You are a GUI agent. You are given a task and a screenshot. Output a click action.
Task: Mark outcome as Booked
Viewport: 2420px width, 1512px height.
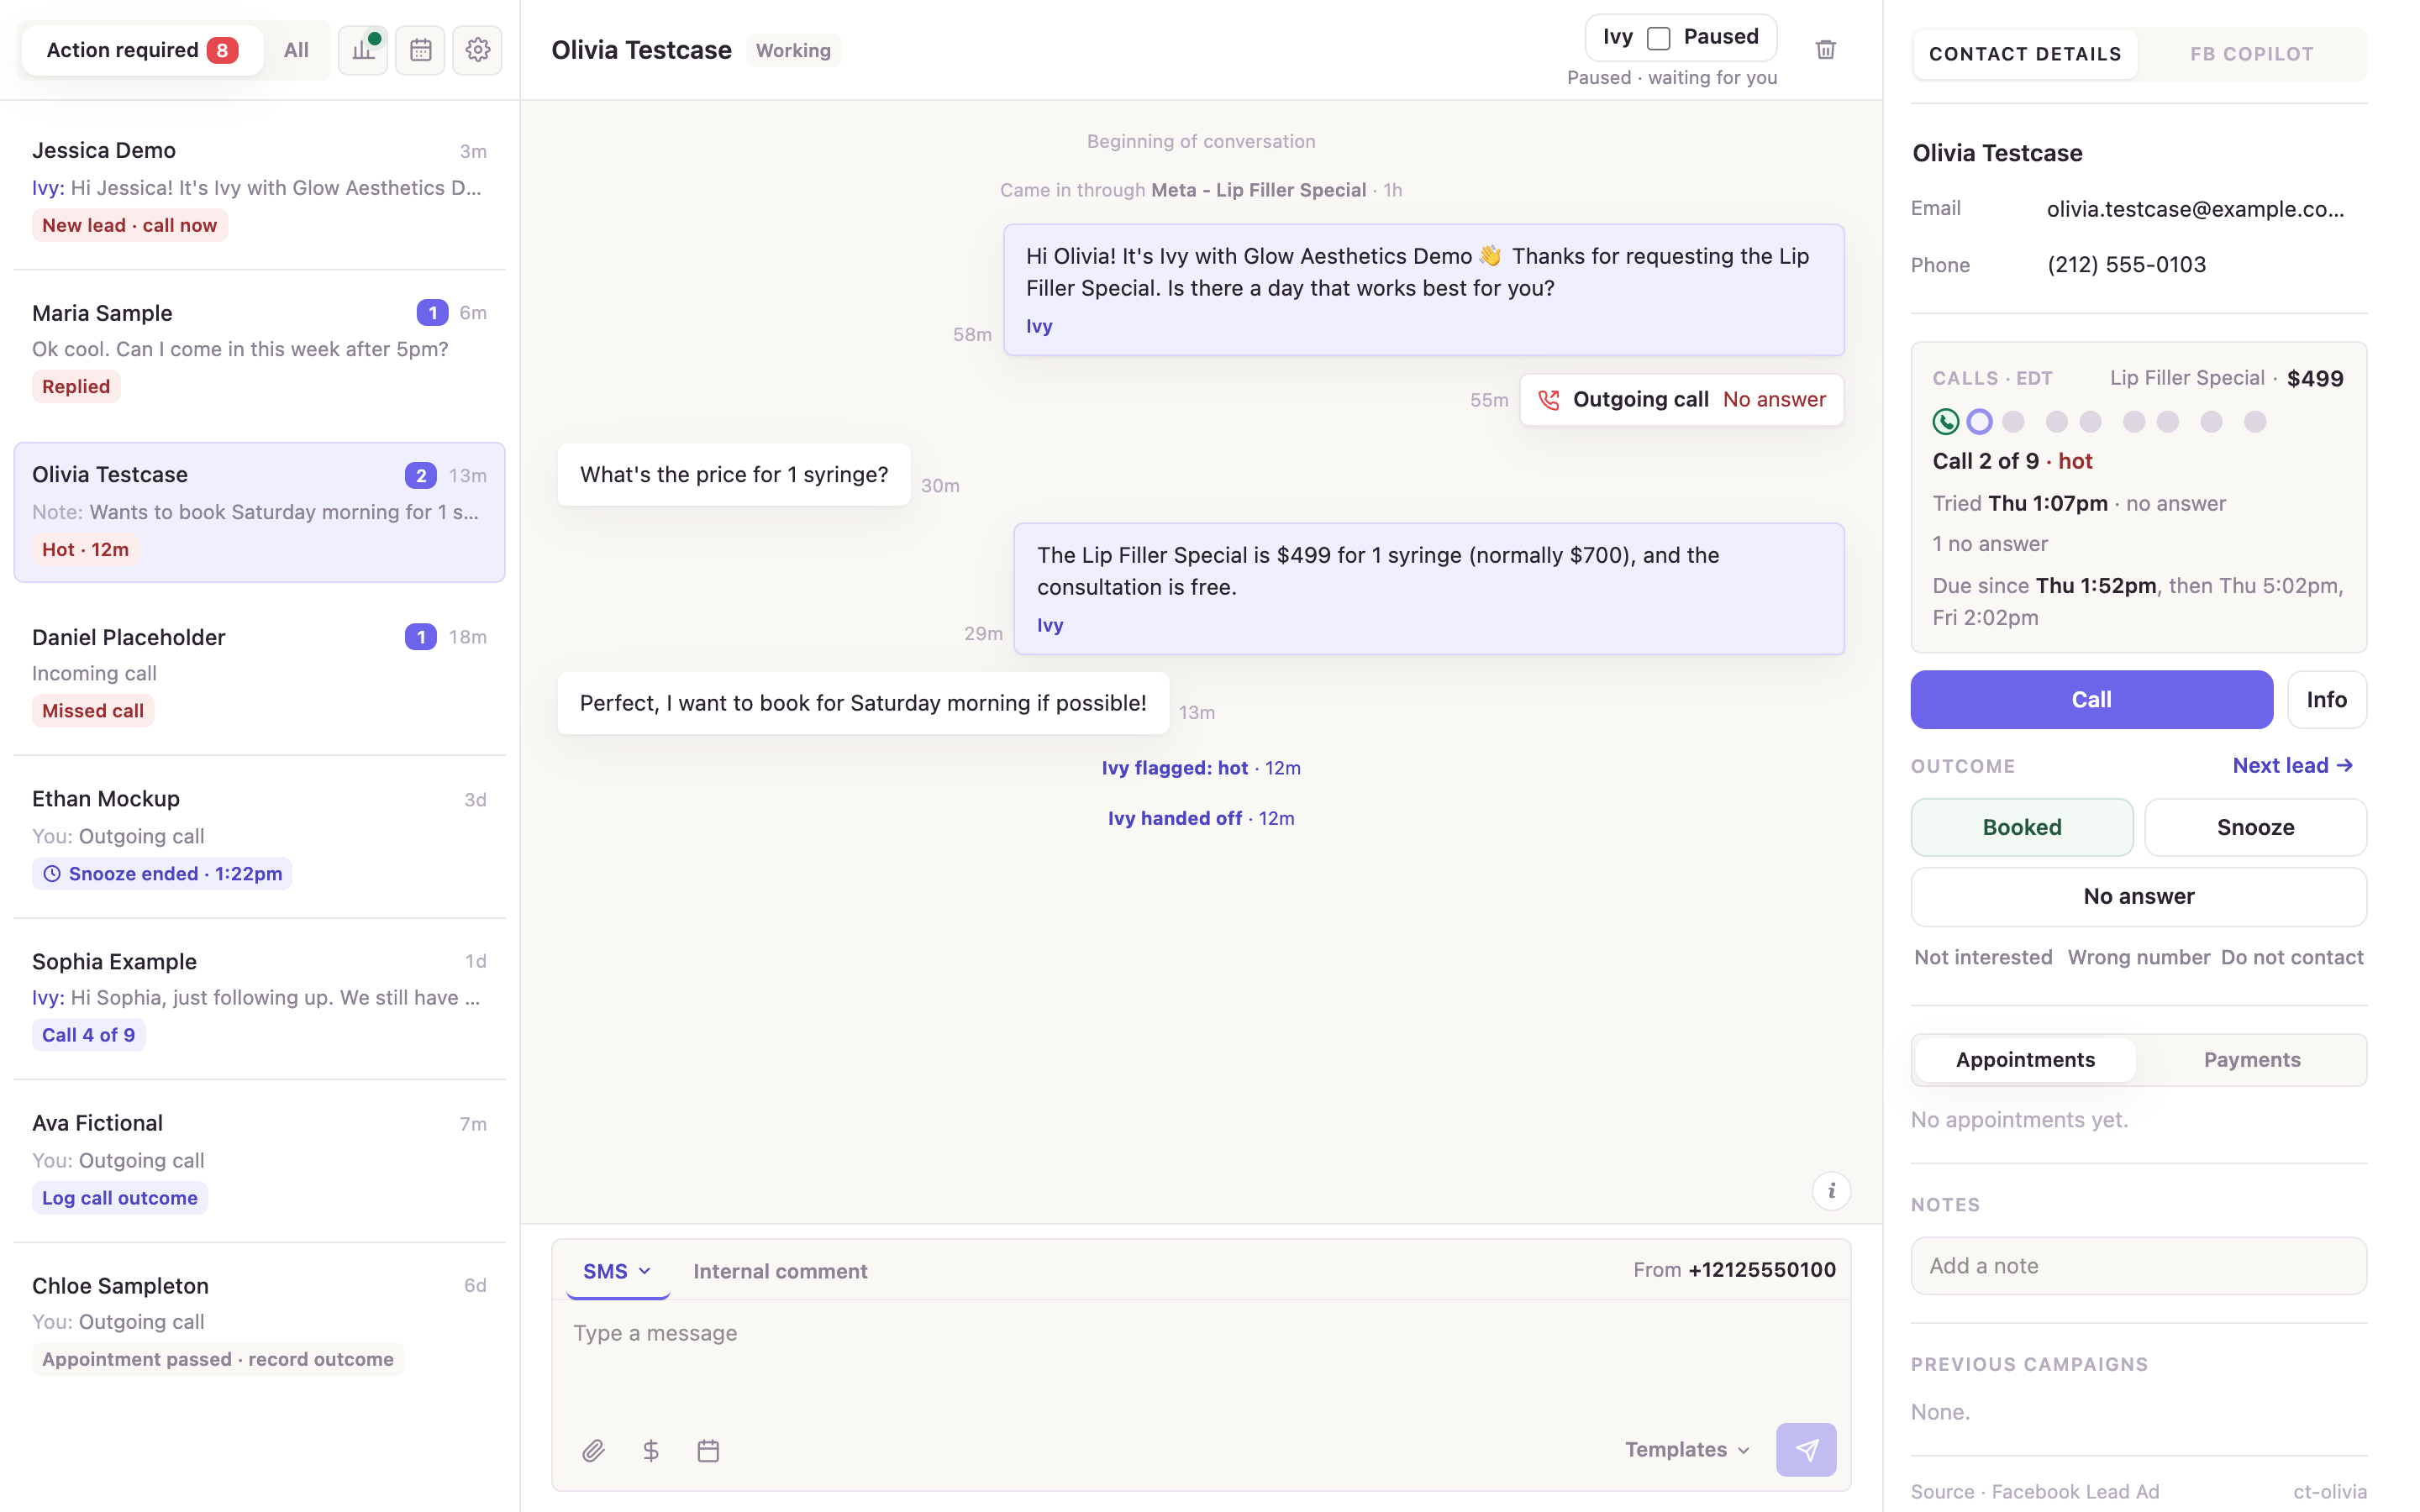coord(2022,827)
